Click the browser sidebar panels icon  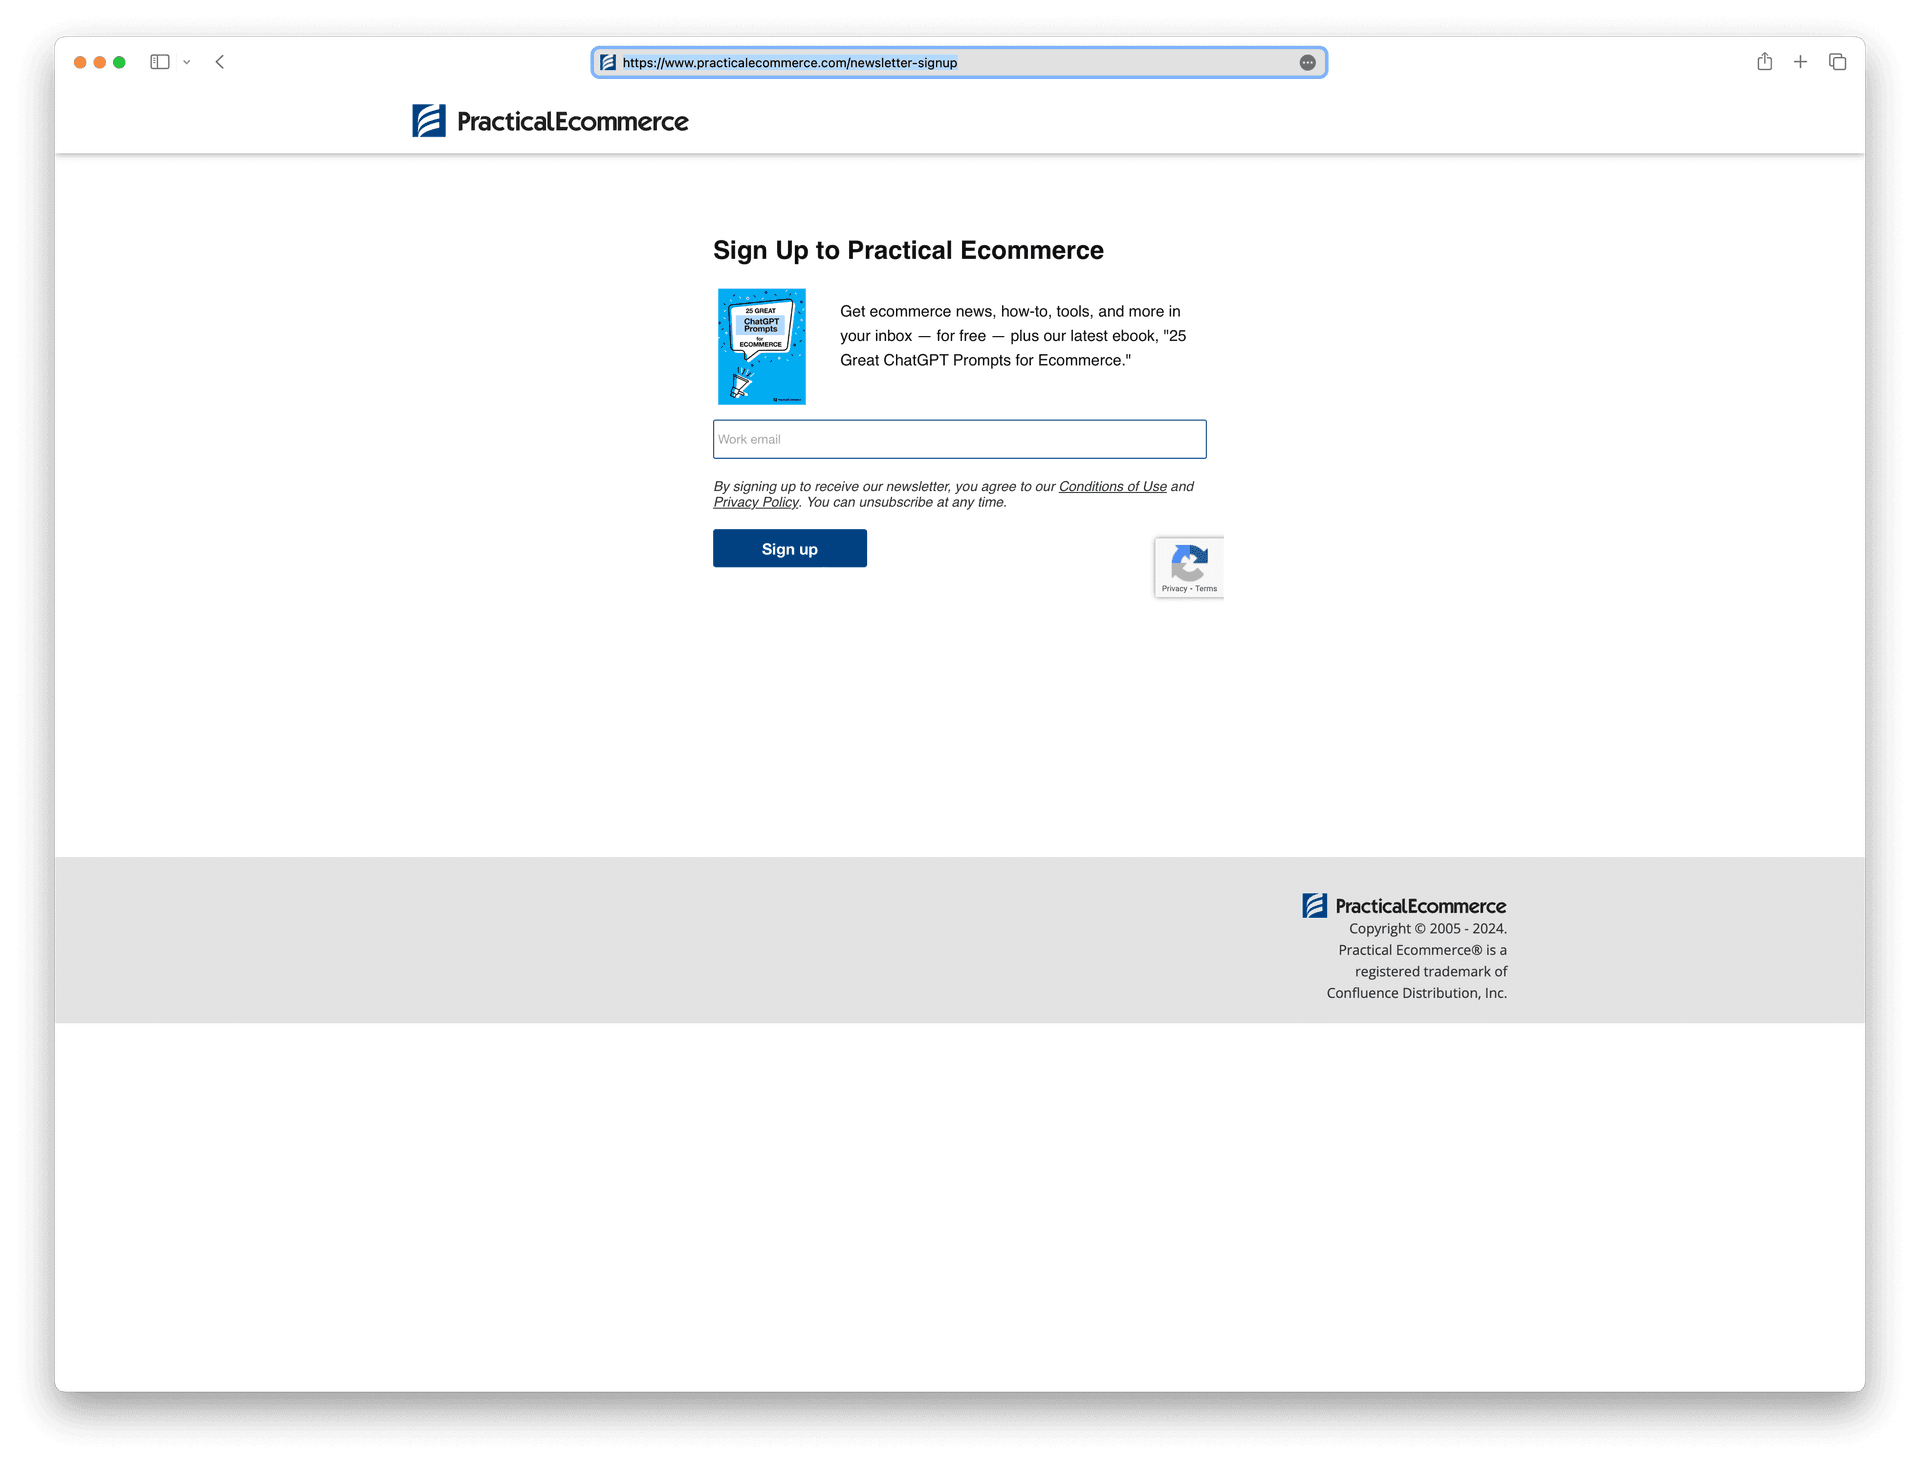click(x=161, y=62)
